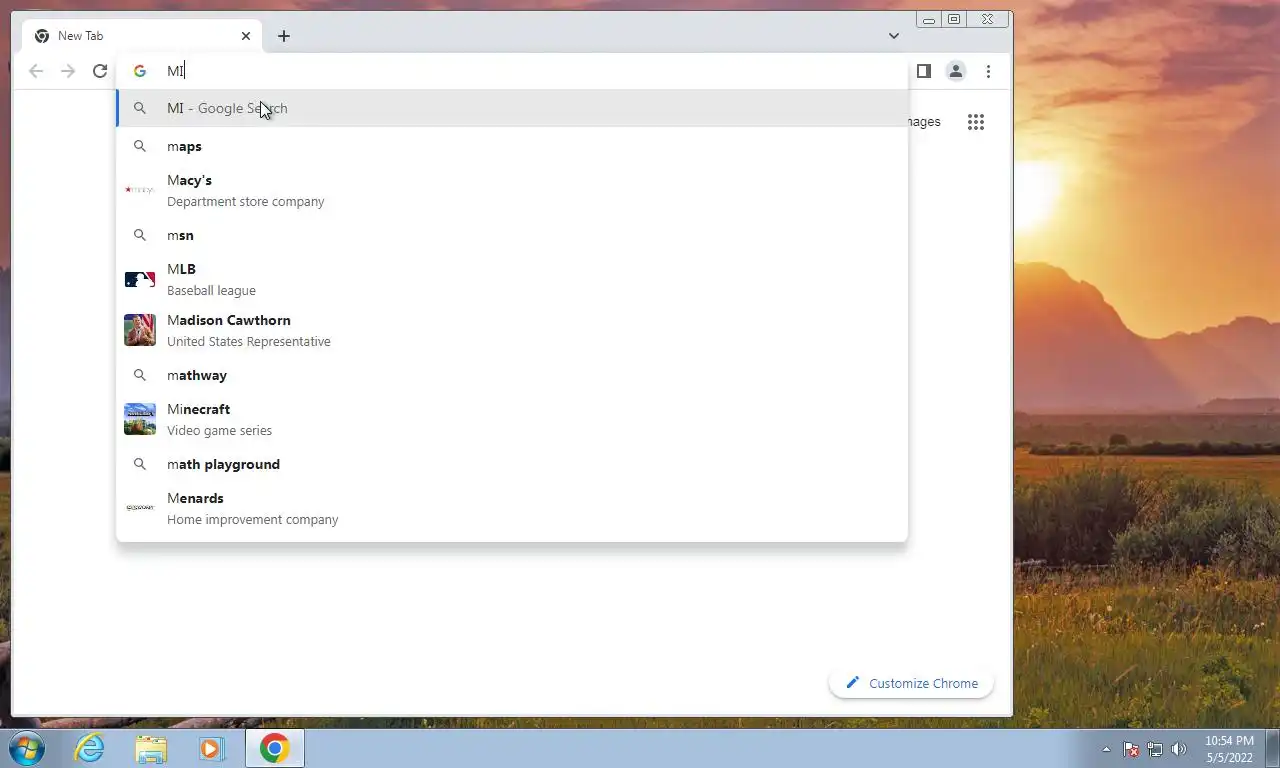This screenshot has width=1280, height=768.
Task: Pick the Madison Cawthorn suggestion
Action: click(512, 330)
